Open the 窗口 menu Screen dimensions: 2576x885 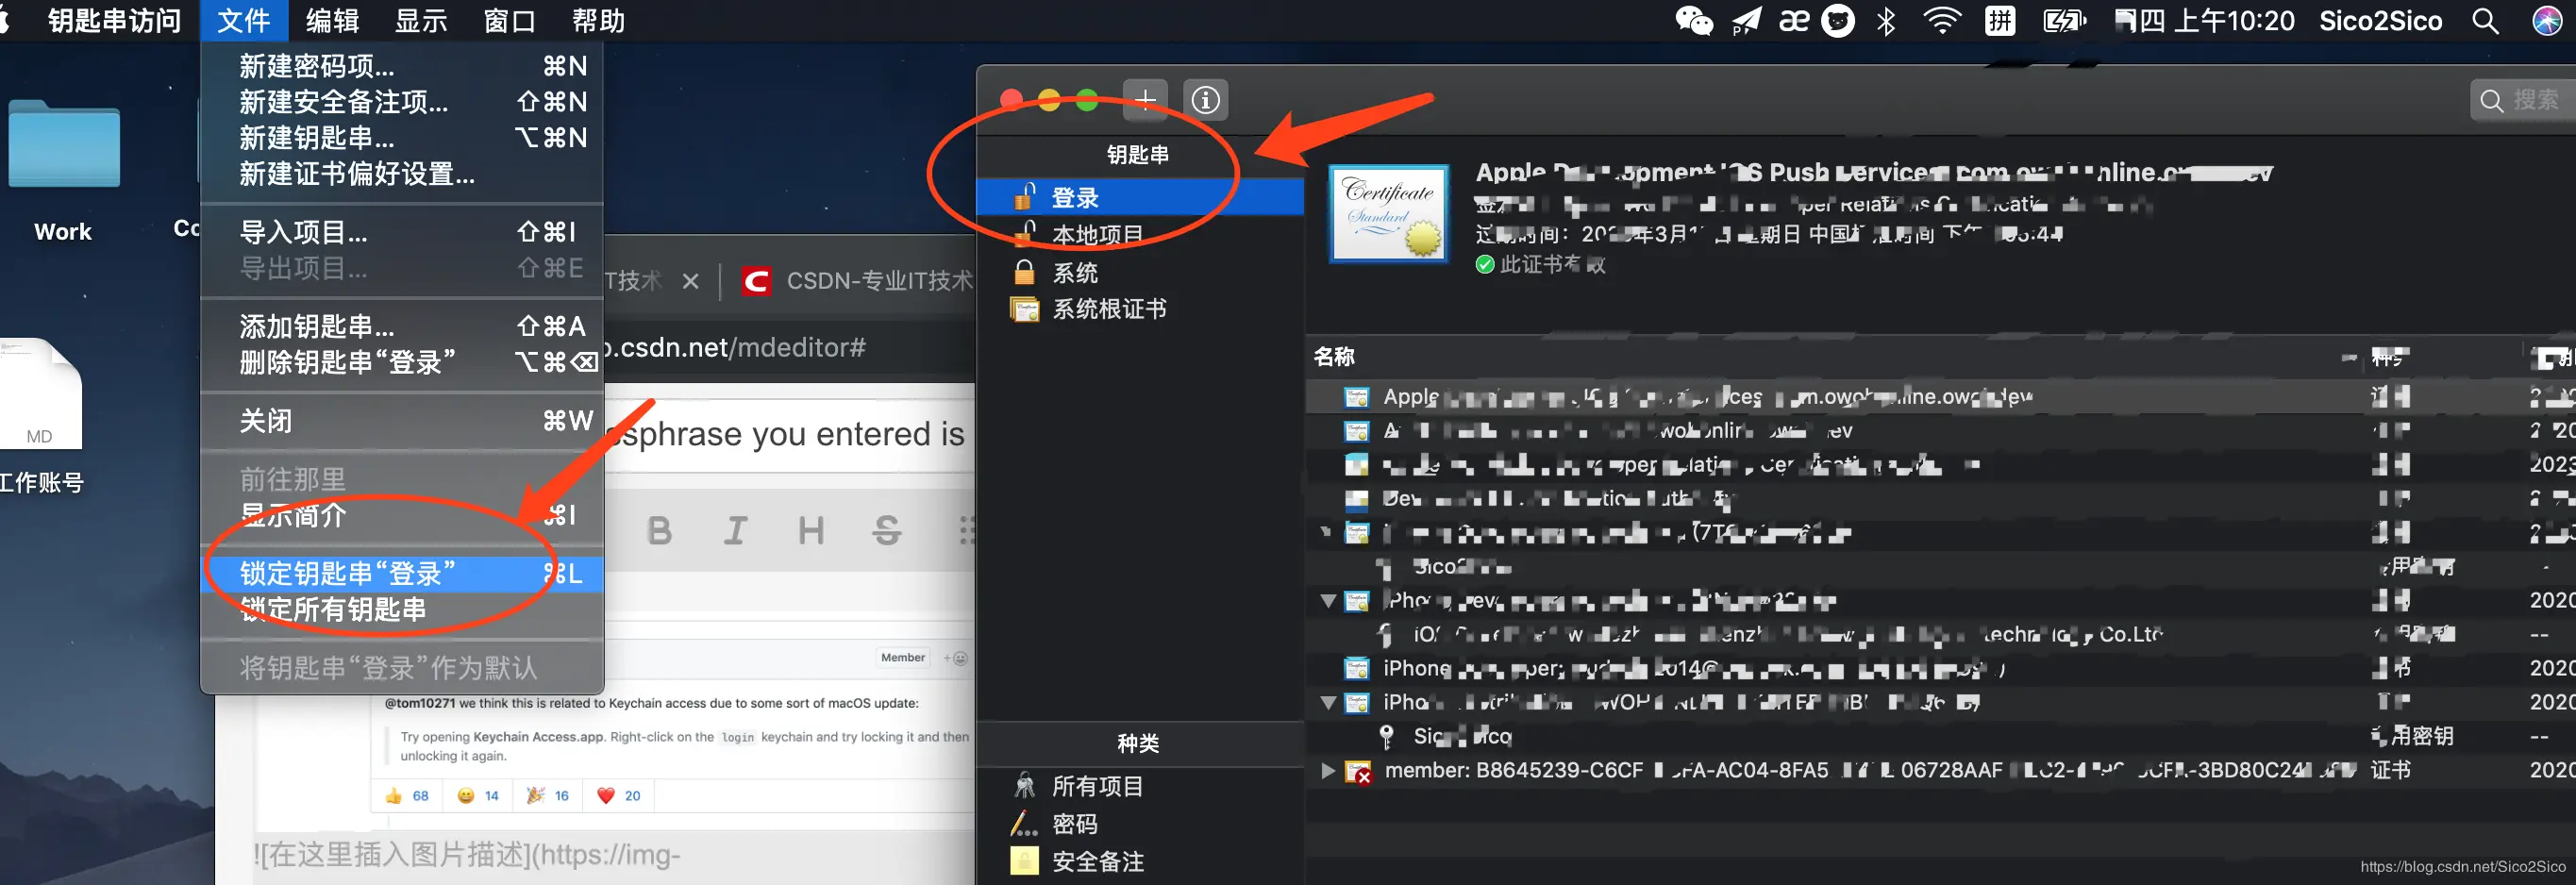pyautogui.click(x=510, y=20)
